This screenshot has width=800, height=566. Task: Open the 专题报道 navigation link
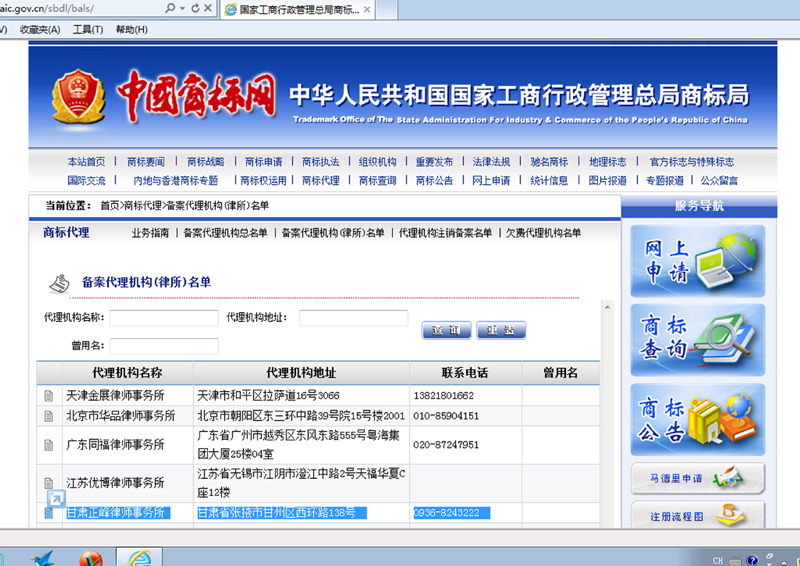665,180
